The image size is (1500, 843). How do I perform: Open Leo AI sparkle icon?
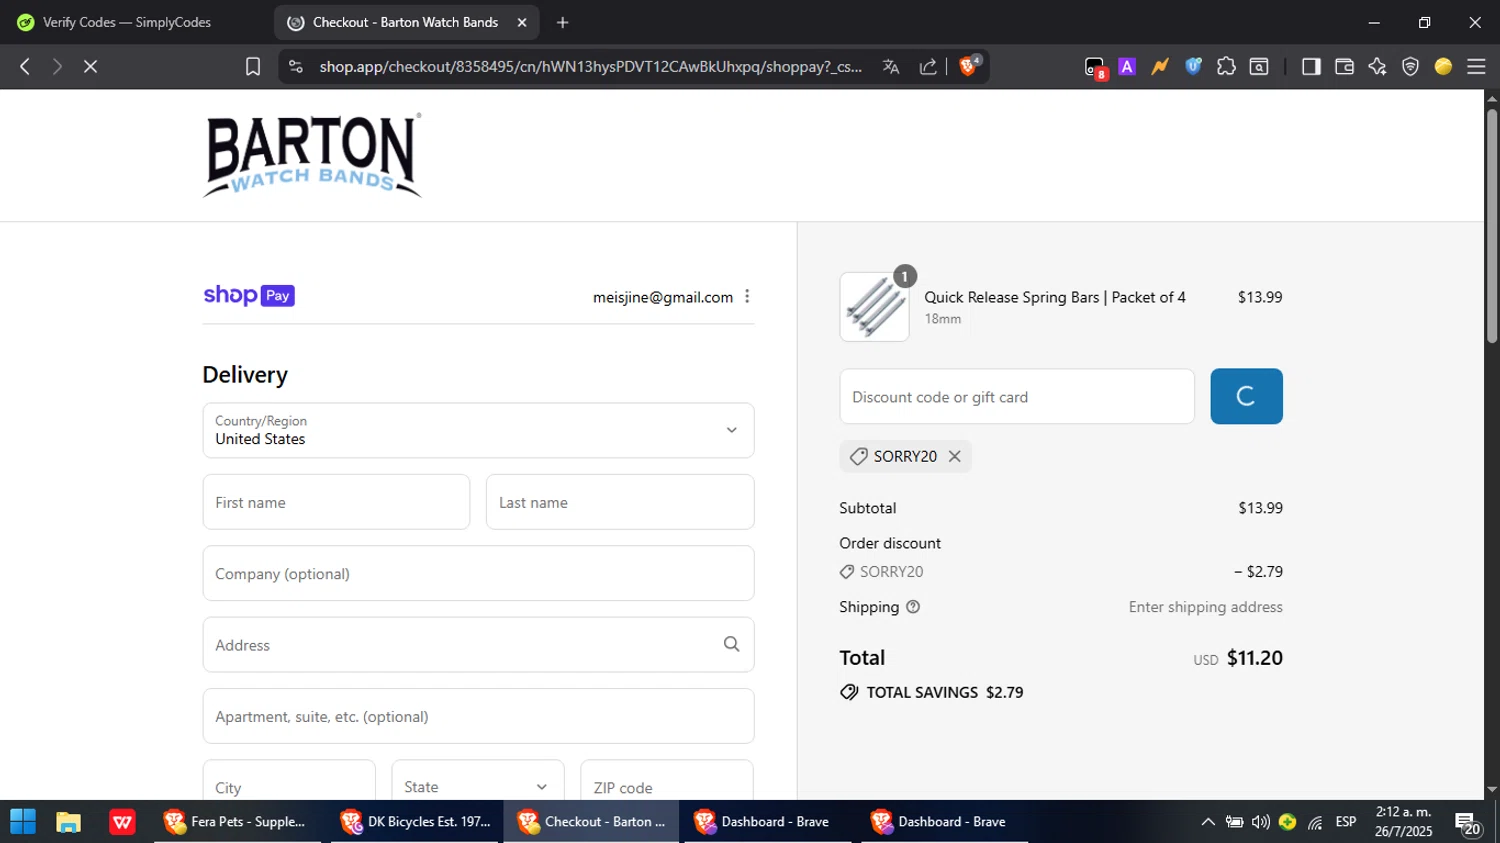point(1377,66)
